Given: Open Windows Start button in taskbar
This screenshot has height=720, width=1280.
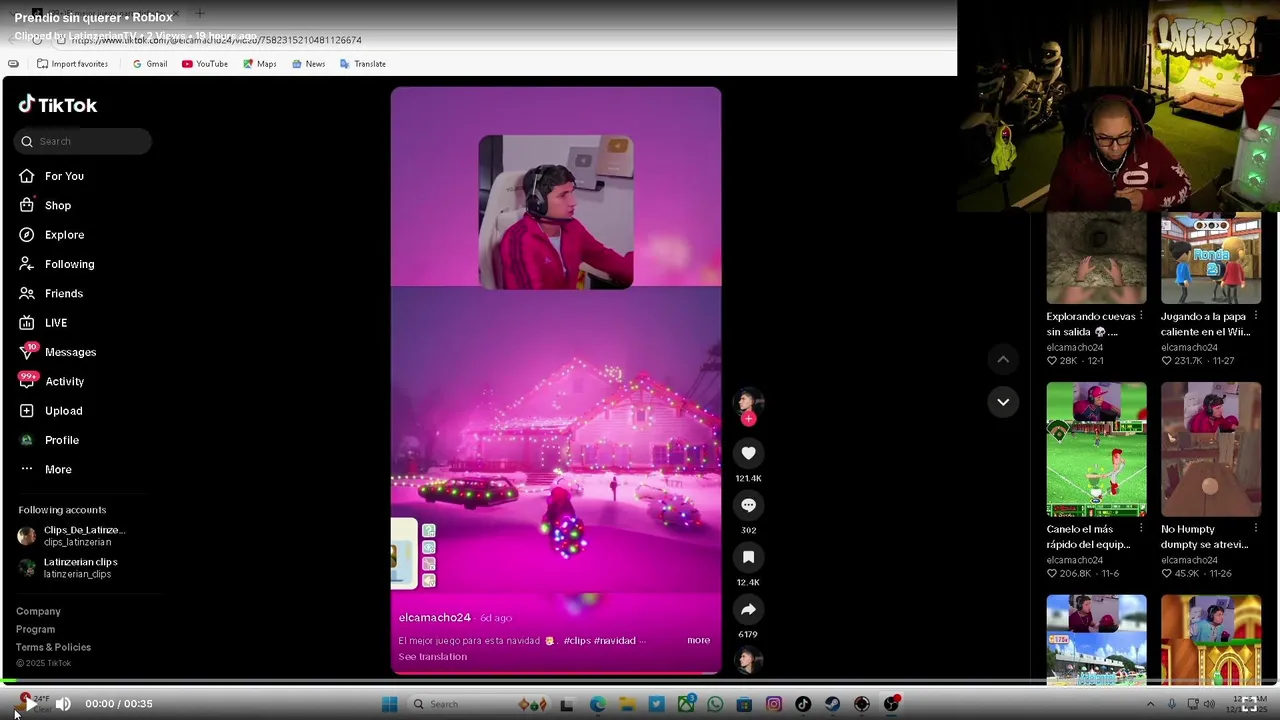Looking at the screenshot, I should point(390,704).
